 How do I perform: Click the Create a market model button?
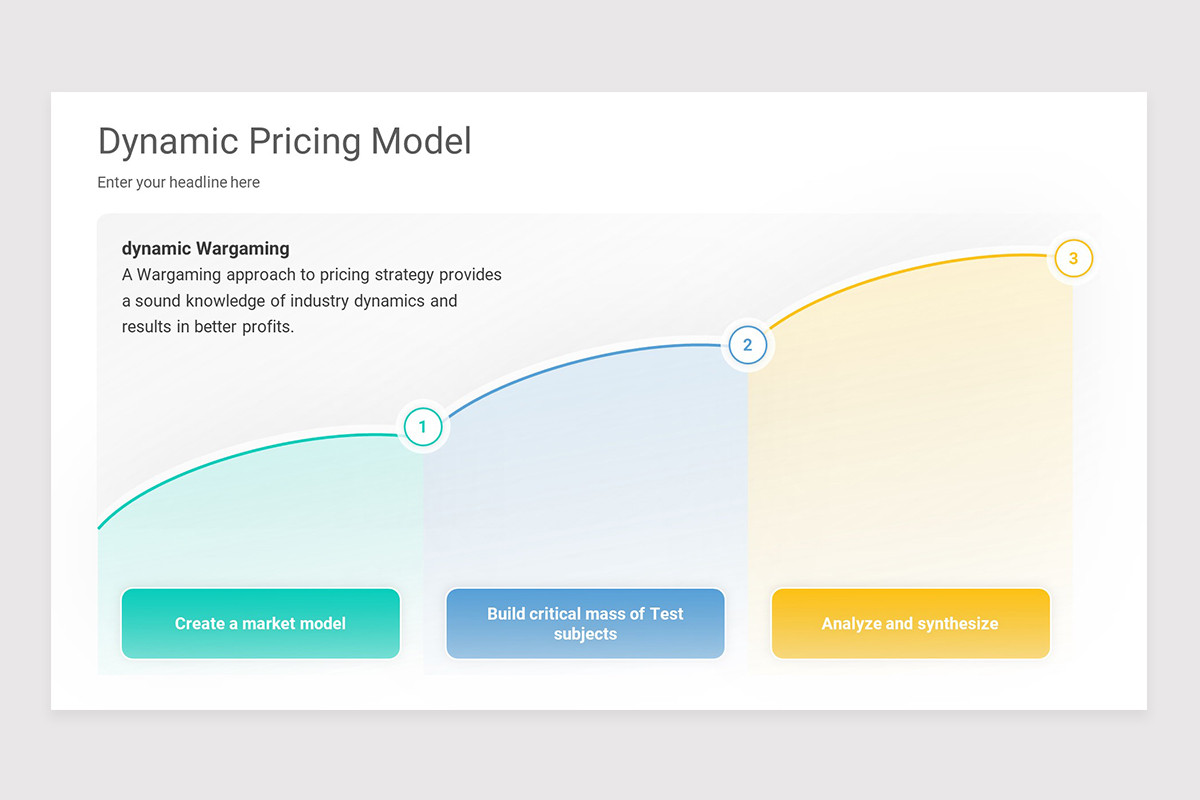point(261,623)
